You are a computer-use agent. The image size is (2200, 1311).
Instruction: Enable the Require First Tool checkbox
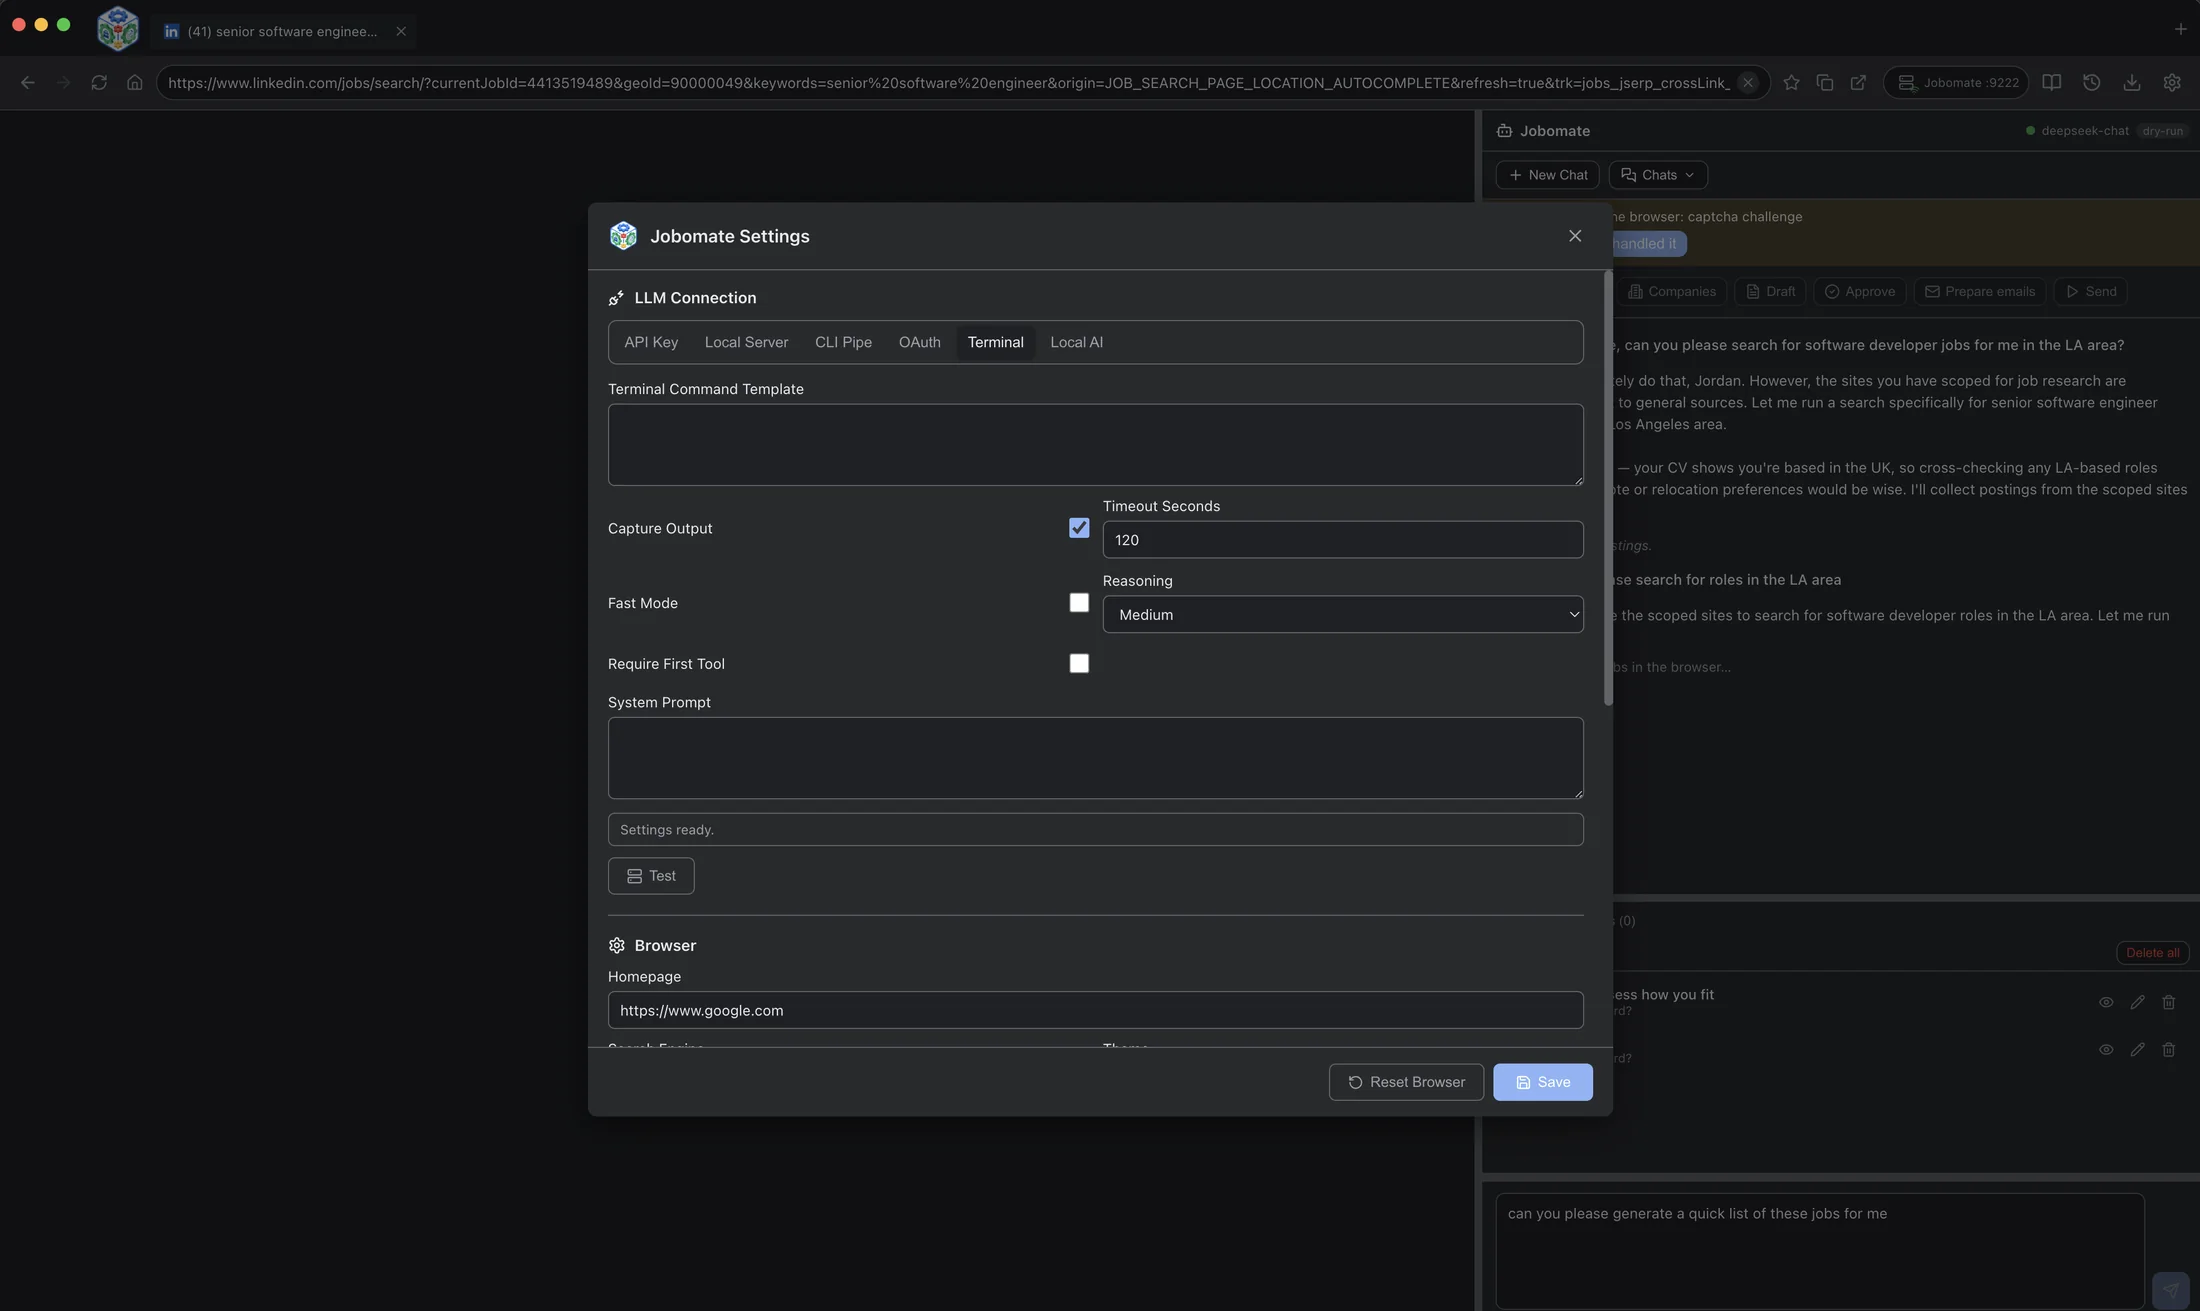[1079, 664]
